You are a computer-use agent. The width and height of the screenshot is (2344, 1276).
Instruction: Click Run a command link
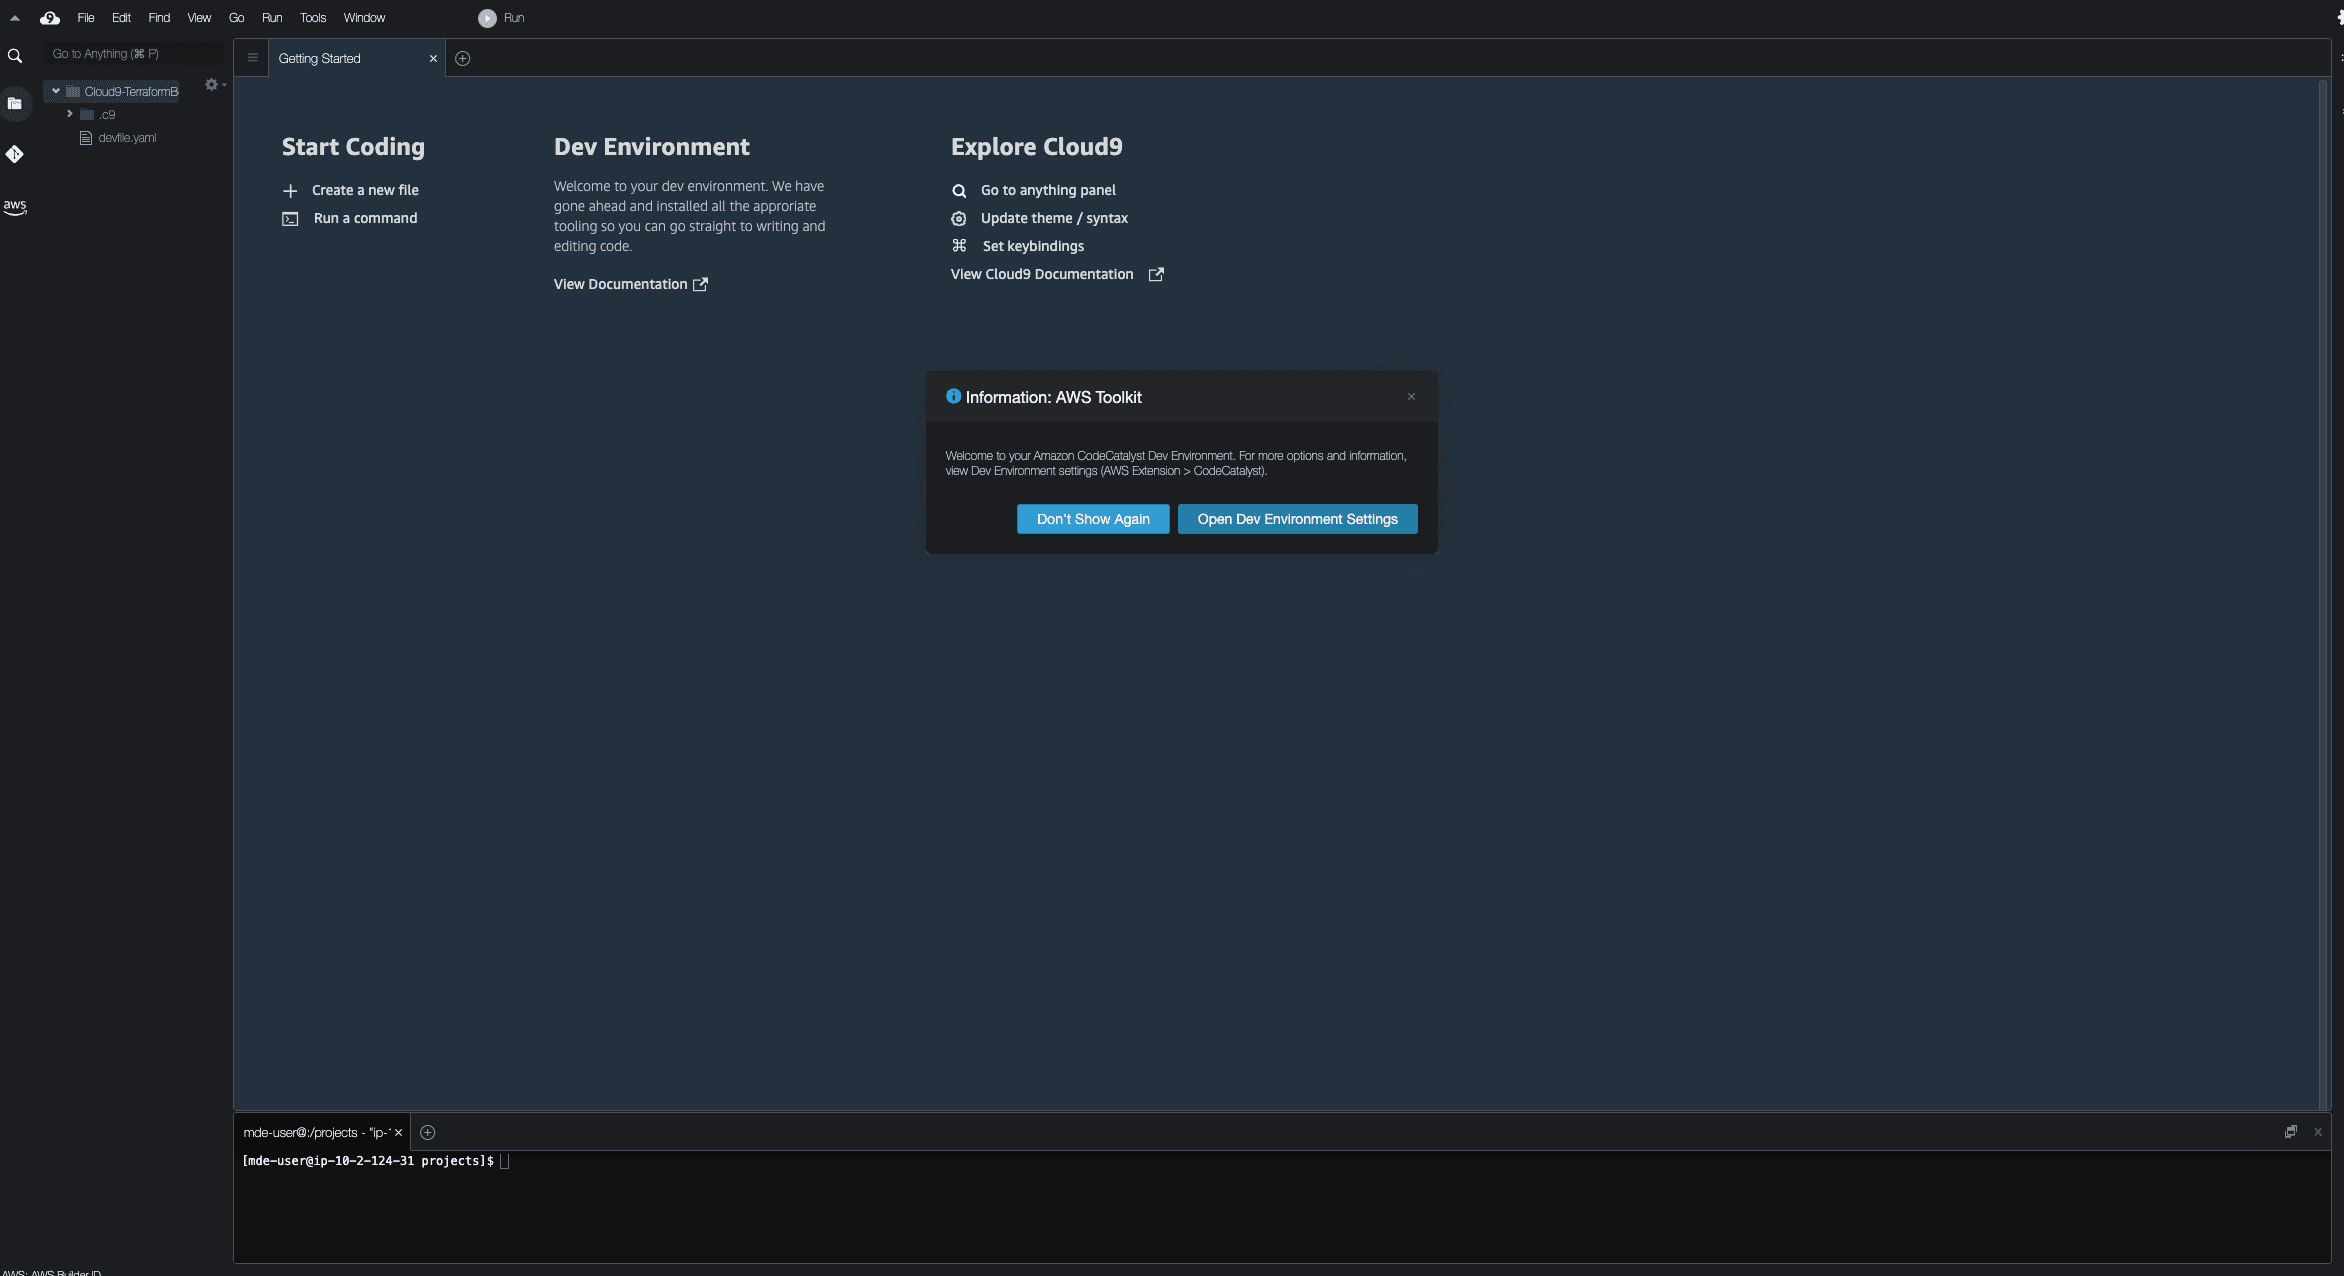click(x=365, y=218)
